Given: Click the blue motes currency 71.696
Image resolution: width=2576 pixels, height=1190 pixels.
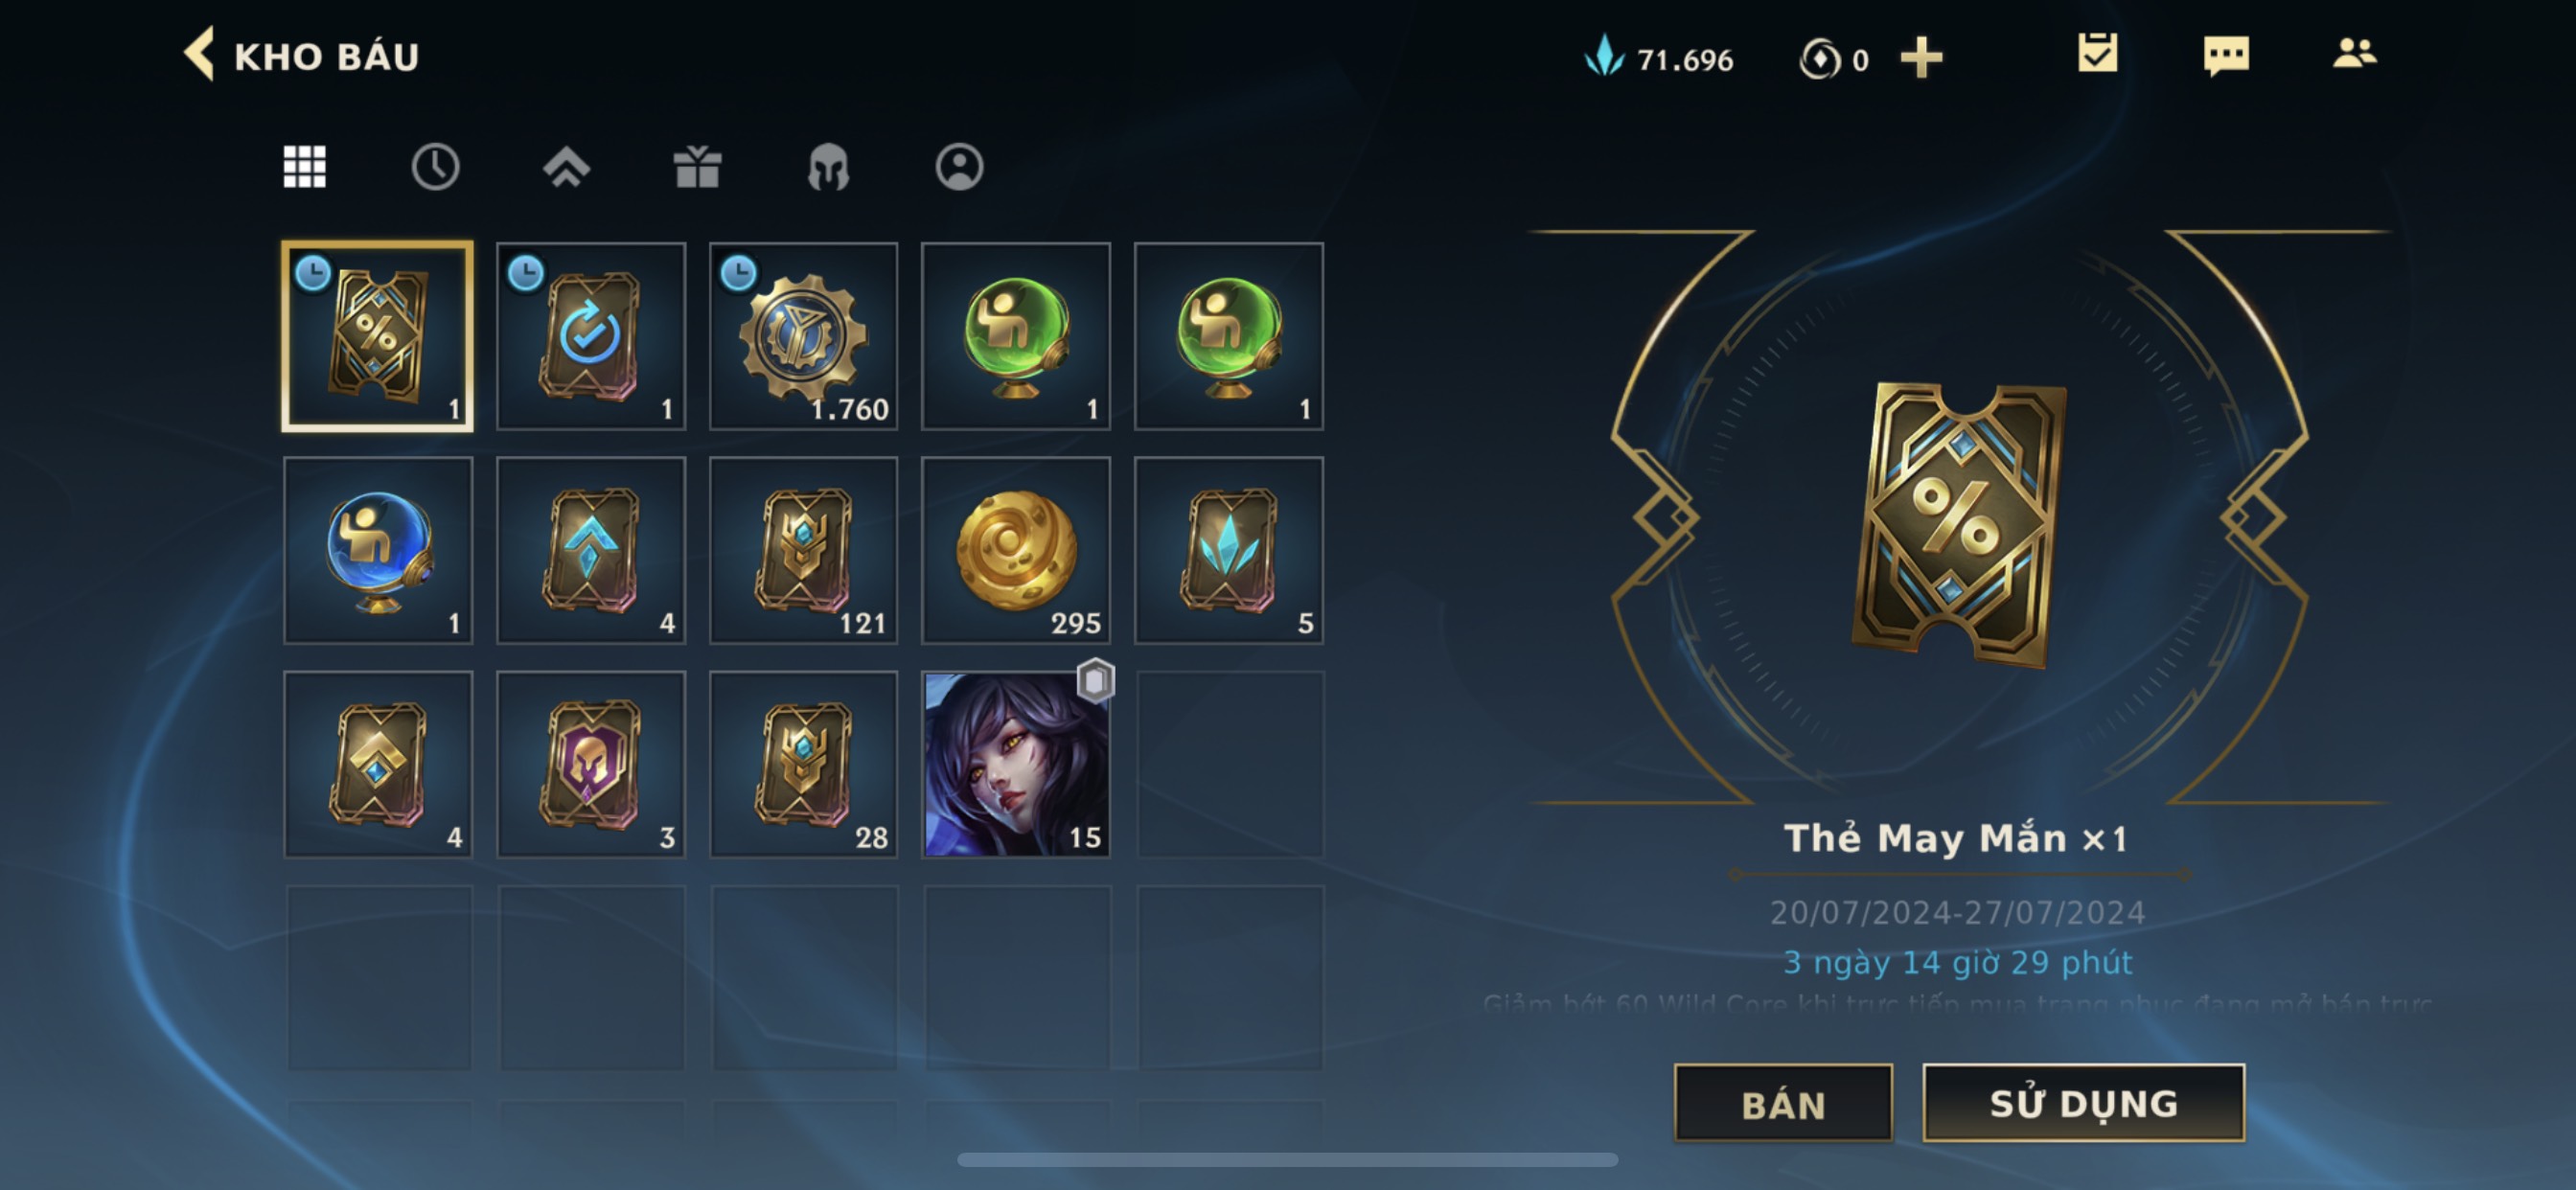Looking at the screenshot, I should [x=1659, y=58].
